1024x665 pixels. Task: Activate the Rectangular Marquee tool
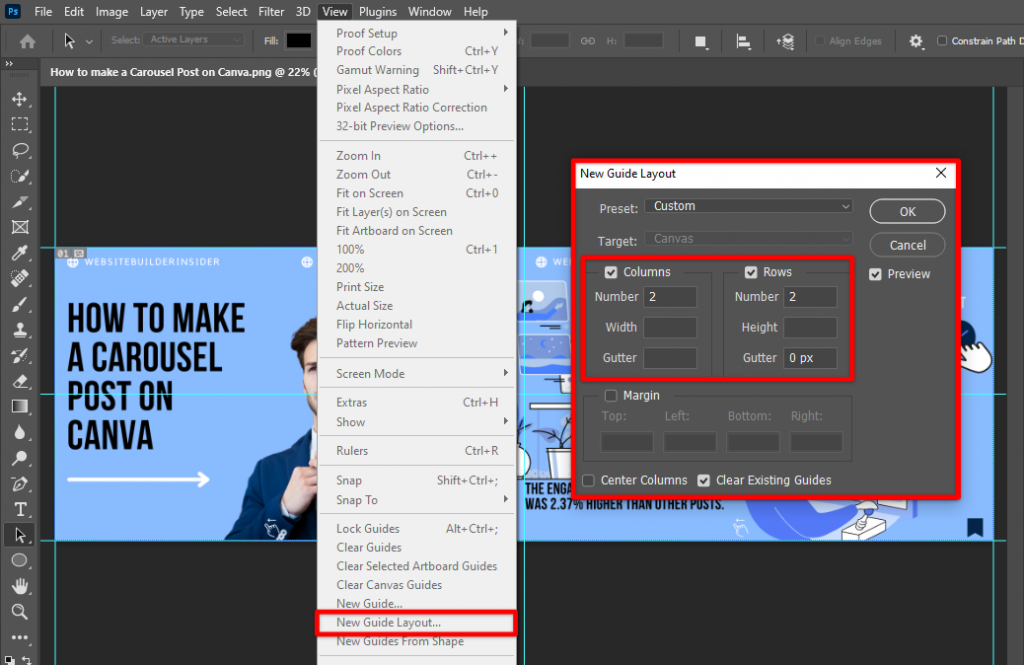click(x=21, y=124)
